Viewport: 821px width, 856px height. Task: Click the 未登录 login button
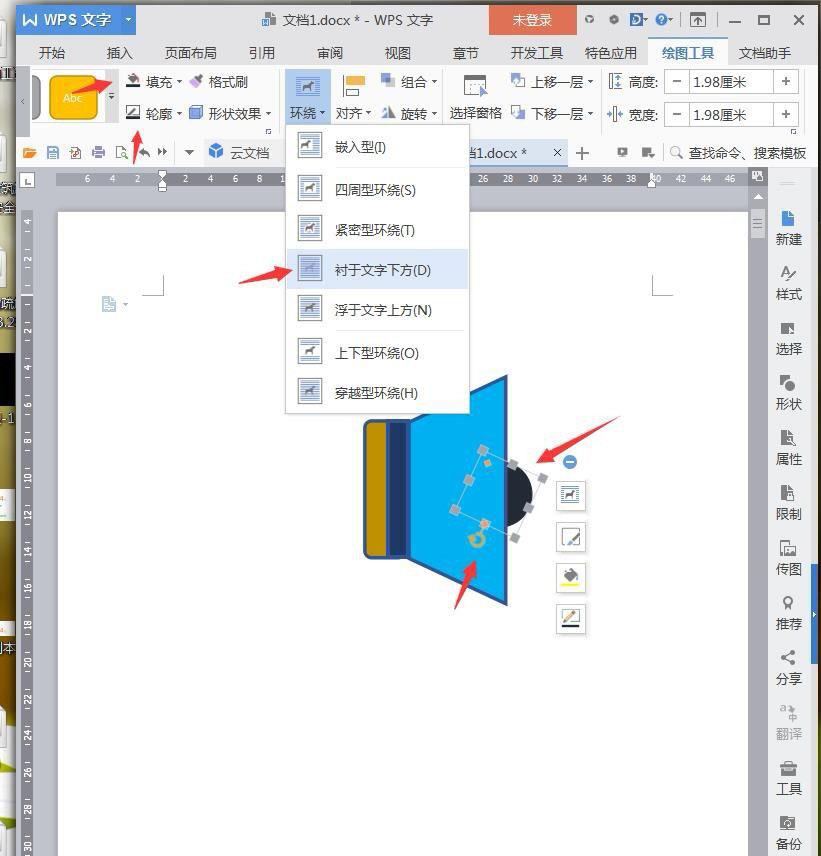click(532, 18)
